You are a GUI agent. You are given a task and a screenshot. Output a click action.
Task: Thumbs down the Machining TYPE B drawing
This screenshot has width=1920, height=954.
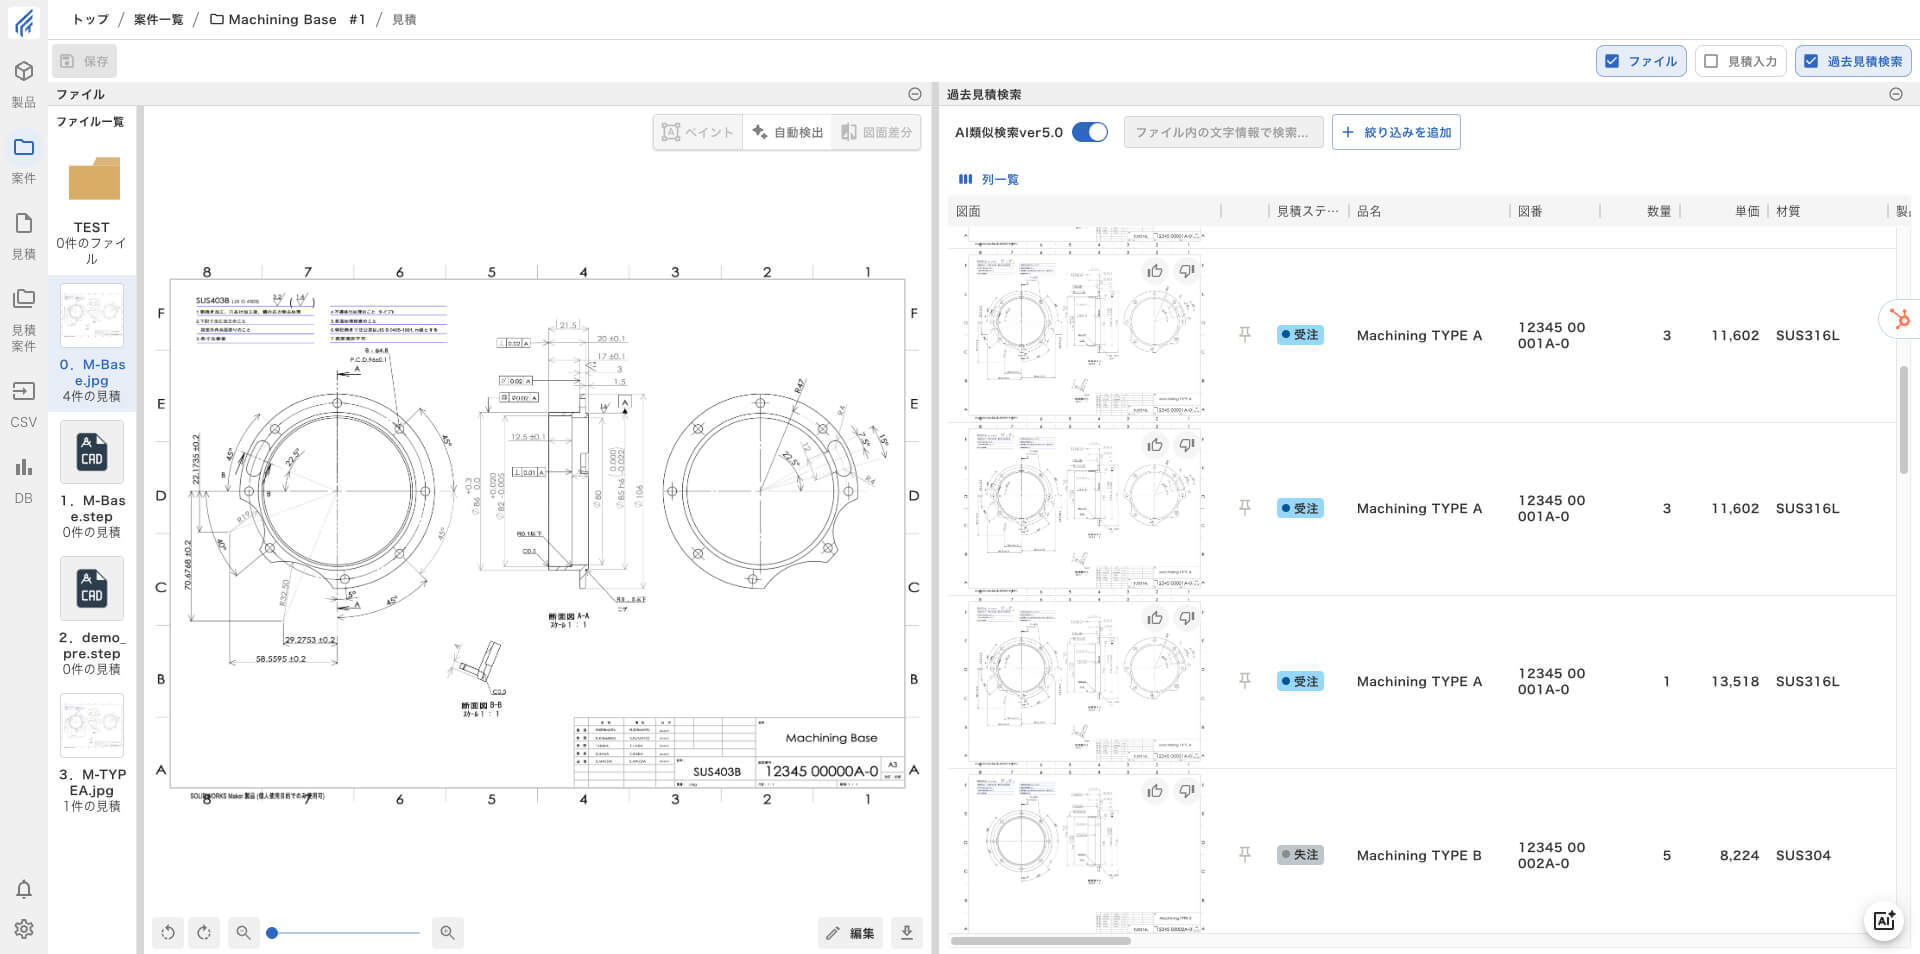1186,791
